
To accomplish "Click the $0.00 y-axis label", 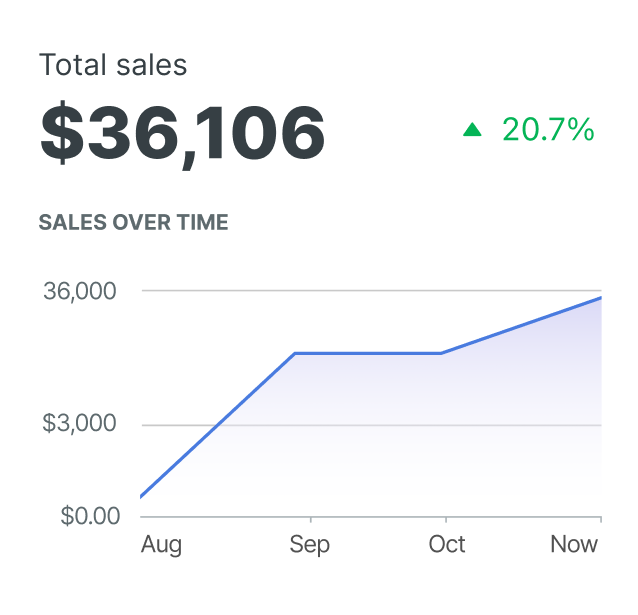I will [91, 516].
